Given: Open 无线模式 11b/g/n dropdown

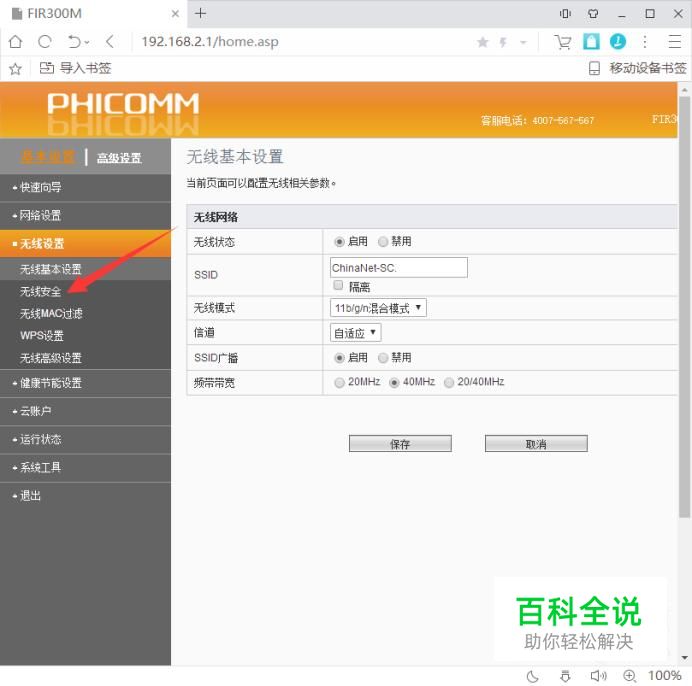Looking at the screenshot, I should tap(378, 308).
